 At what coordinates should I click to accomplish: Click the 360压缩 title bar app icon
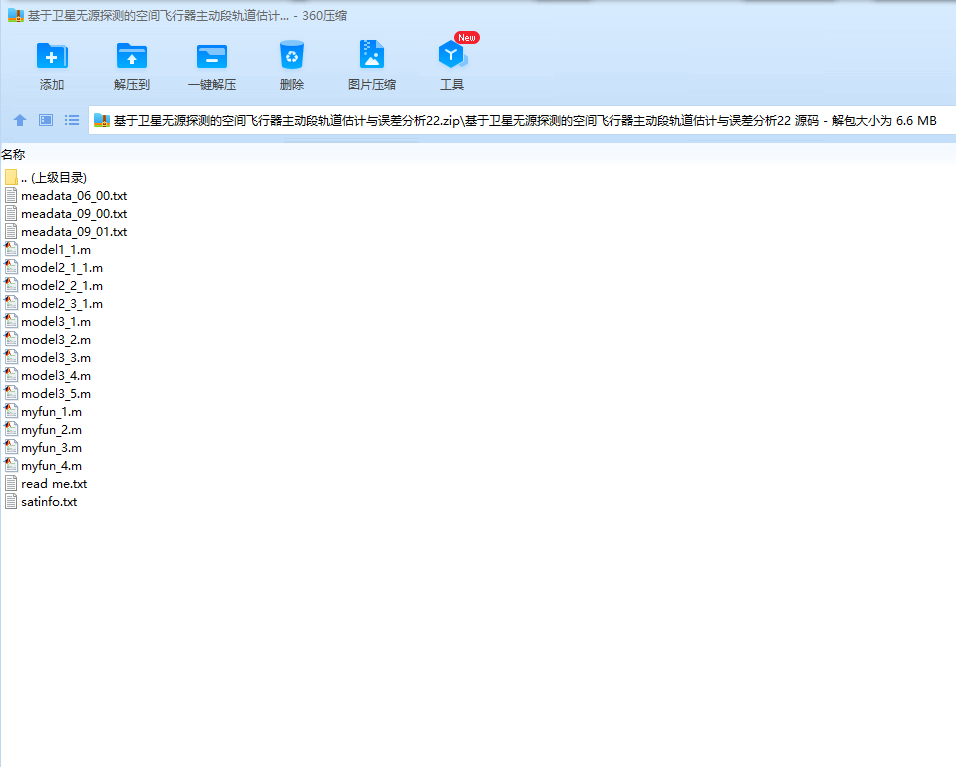15,15
